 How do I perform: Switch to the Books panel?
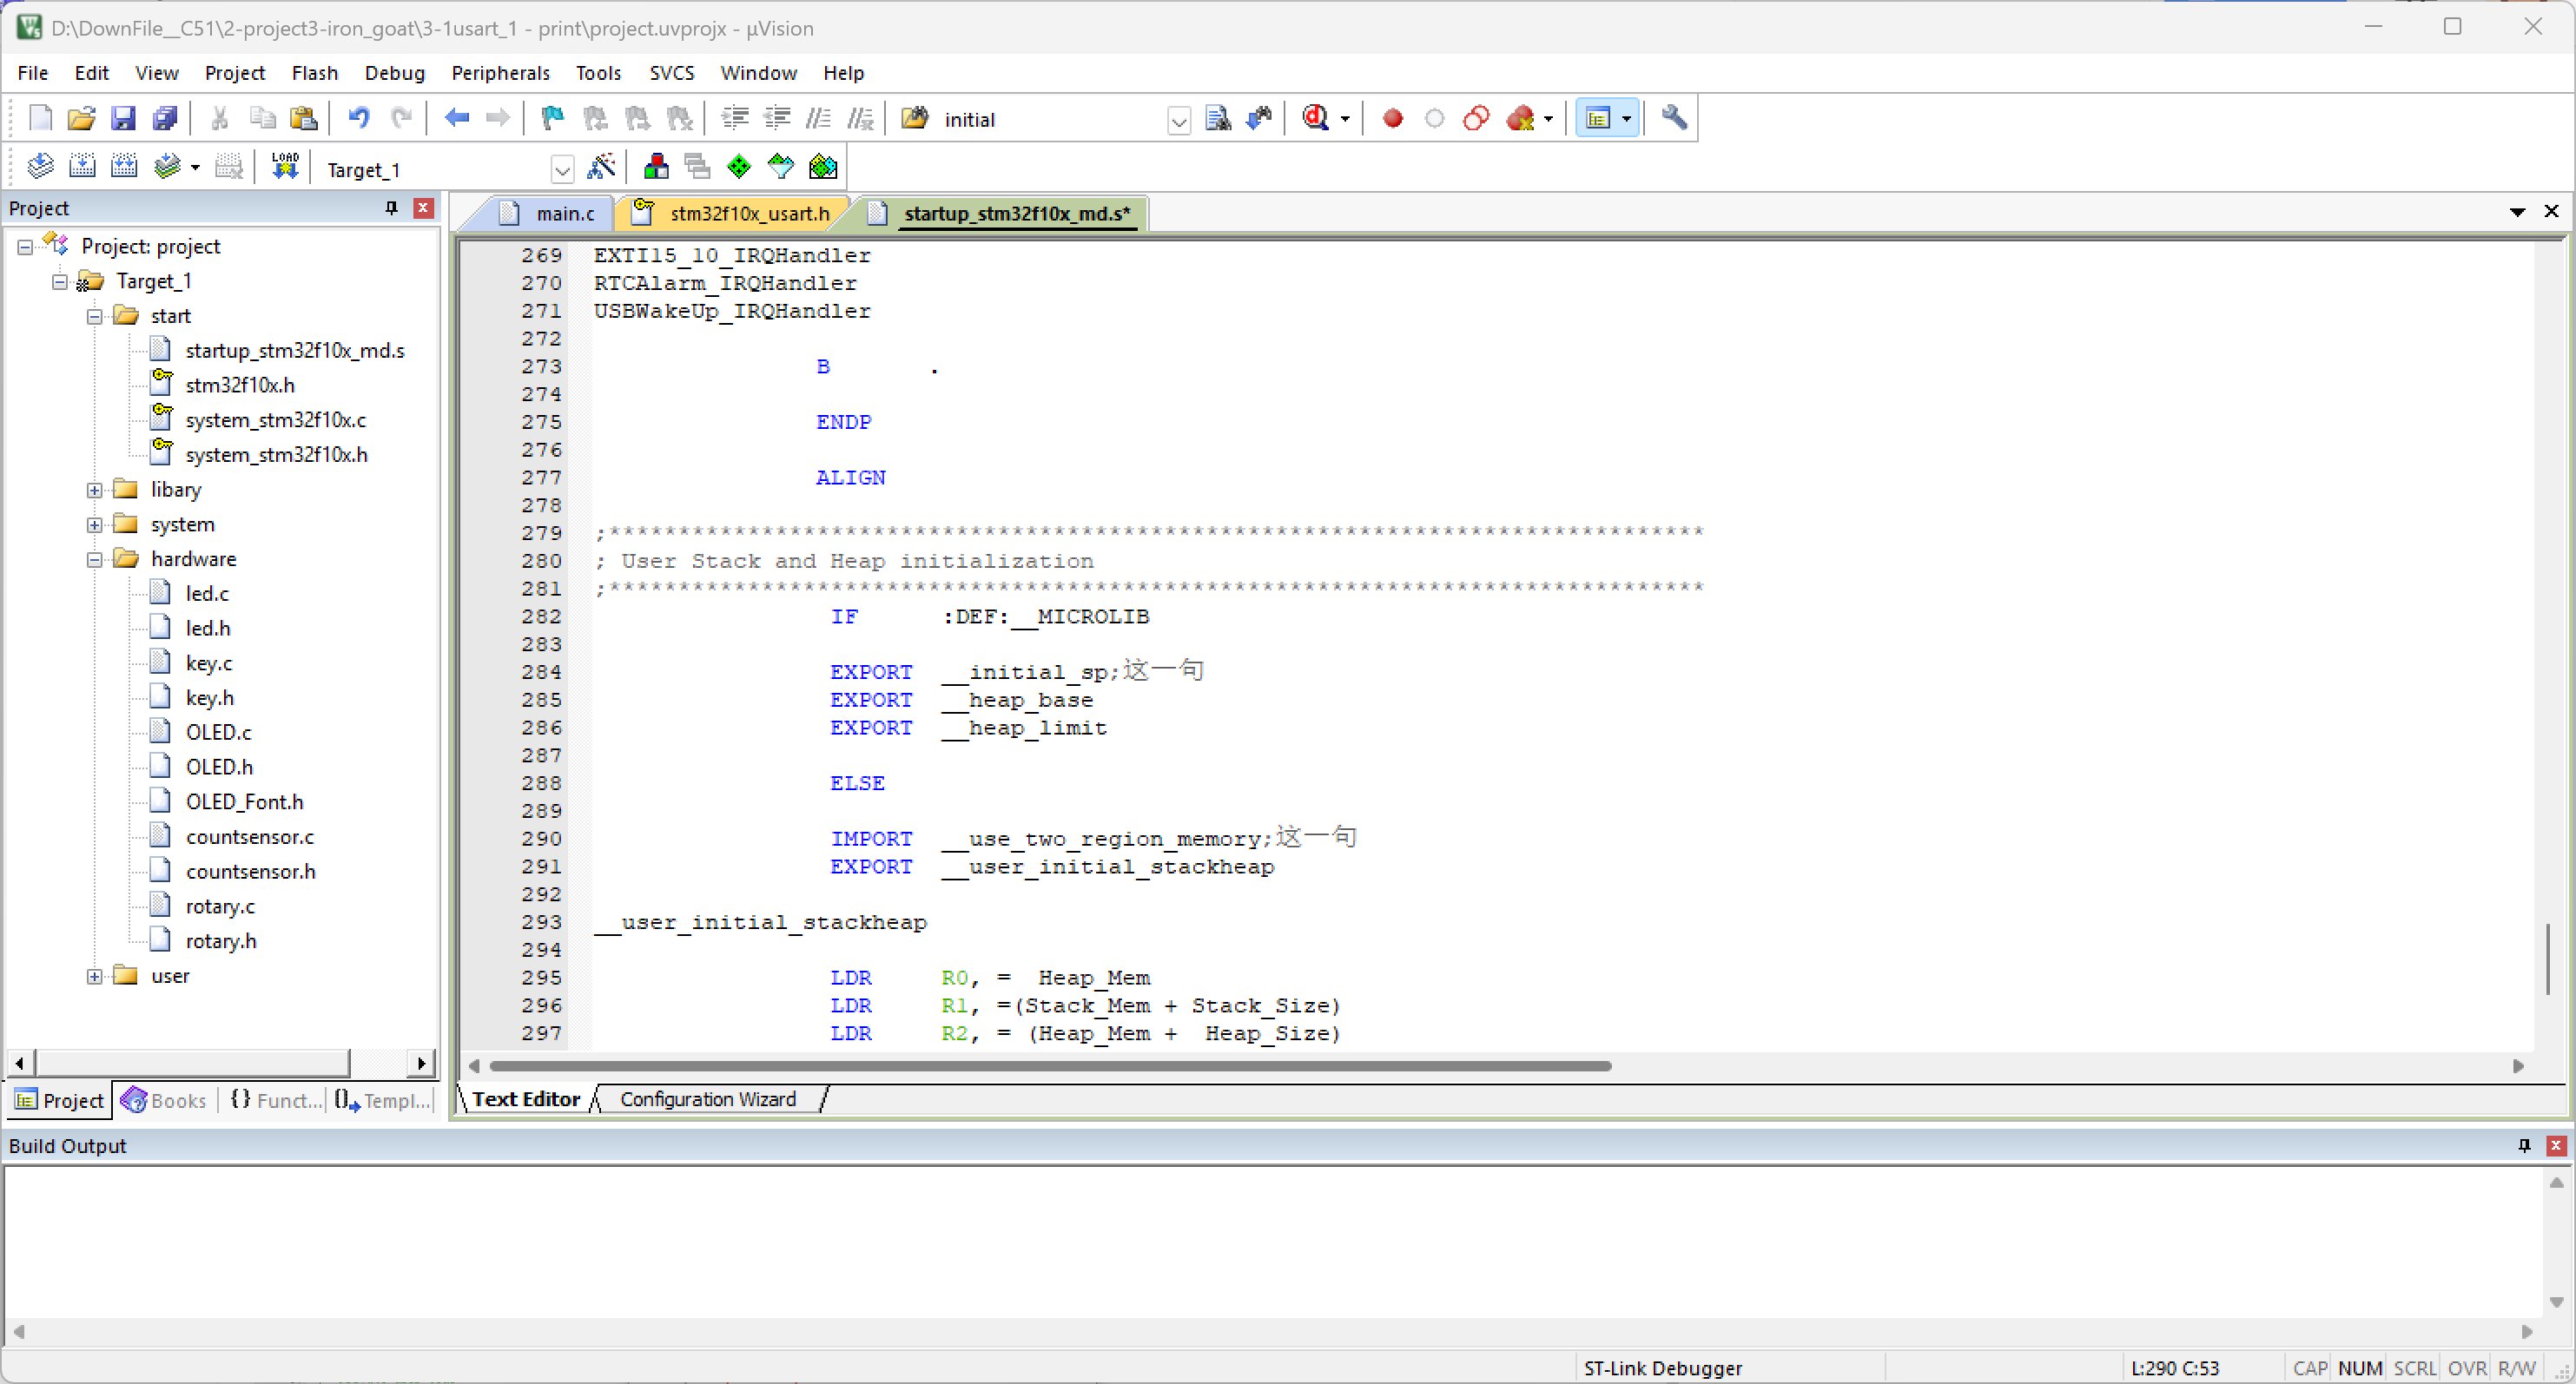point(163,1100)
